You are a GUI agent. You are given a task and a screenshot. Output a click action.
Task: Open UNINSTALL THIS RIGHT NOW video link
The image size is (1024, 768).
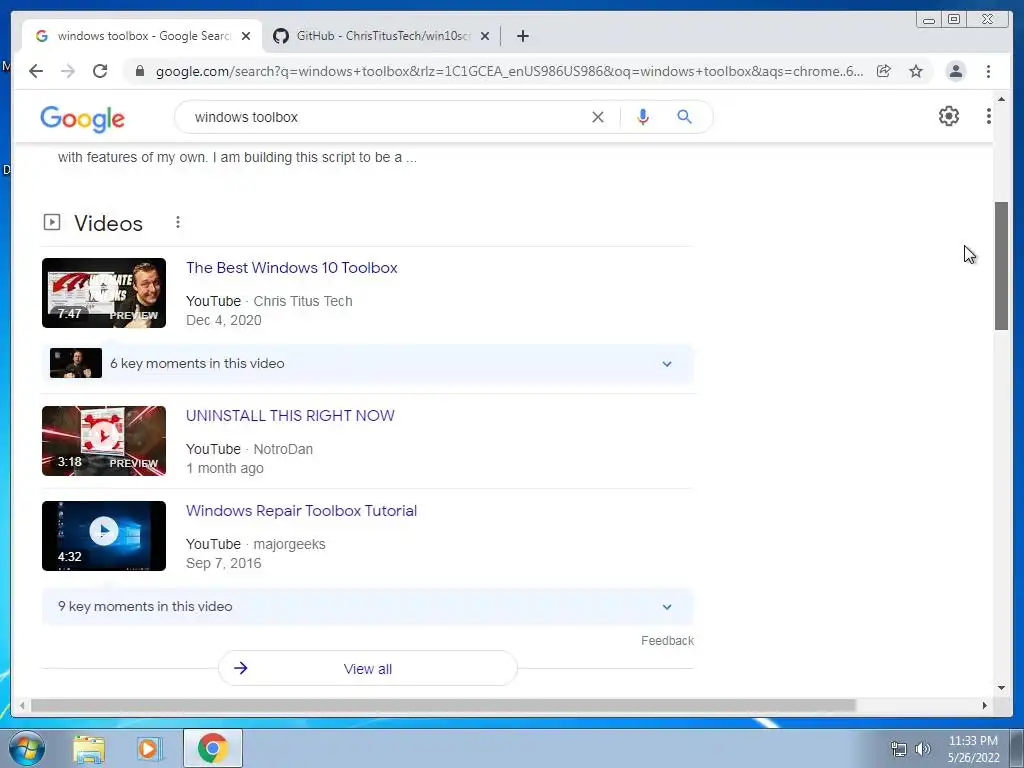(290, 416)
